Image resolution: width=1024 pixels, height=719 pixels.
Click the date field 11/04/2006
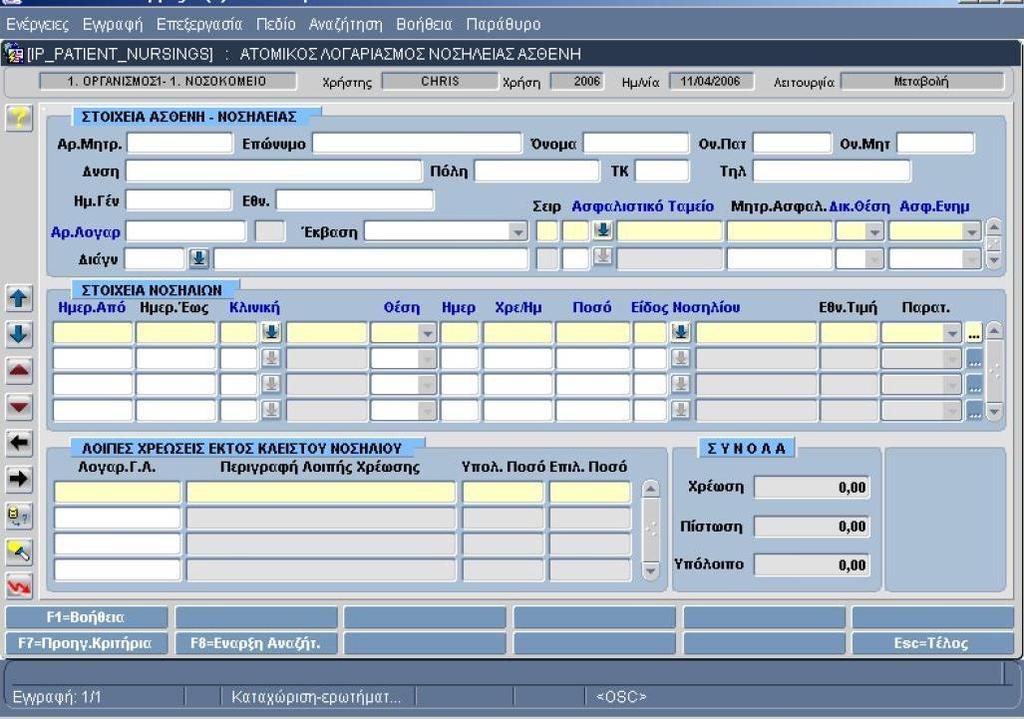tap(711, 81)
